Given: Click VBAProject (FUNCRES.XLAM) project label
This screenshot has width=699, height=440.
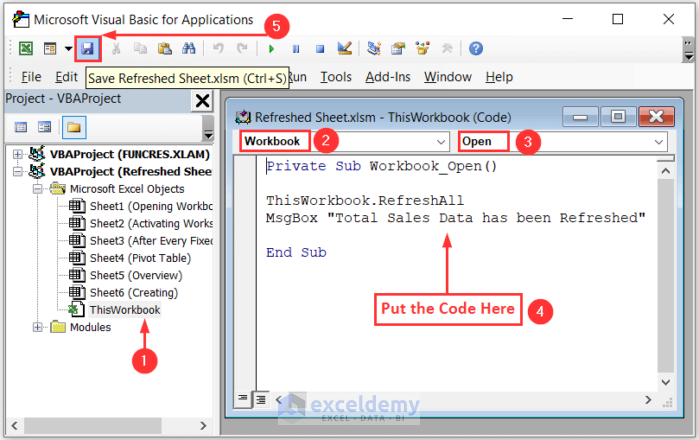Looking at the screenshot, I should click(x=130, y=154).
